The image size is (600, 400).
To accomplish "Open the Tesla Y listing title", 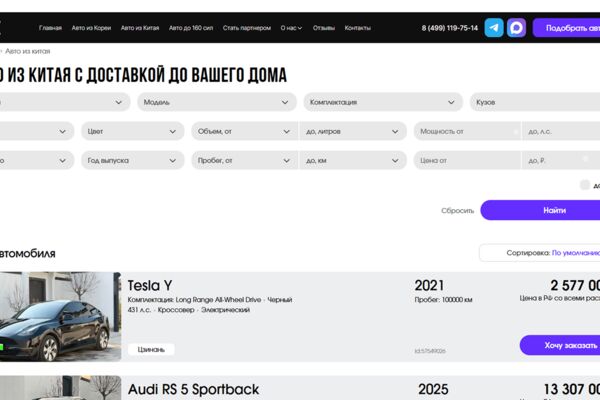I will point(150,286).
